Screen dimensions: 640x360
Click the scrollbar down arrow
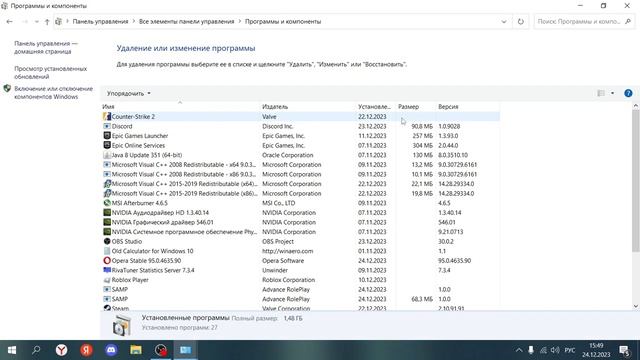(636, 307)
